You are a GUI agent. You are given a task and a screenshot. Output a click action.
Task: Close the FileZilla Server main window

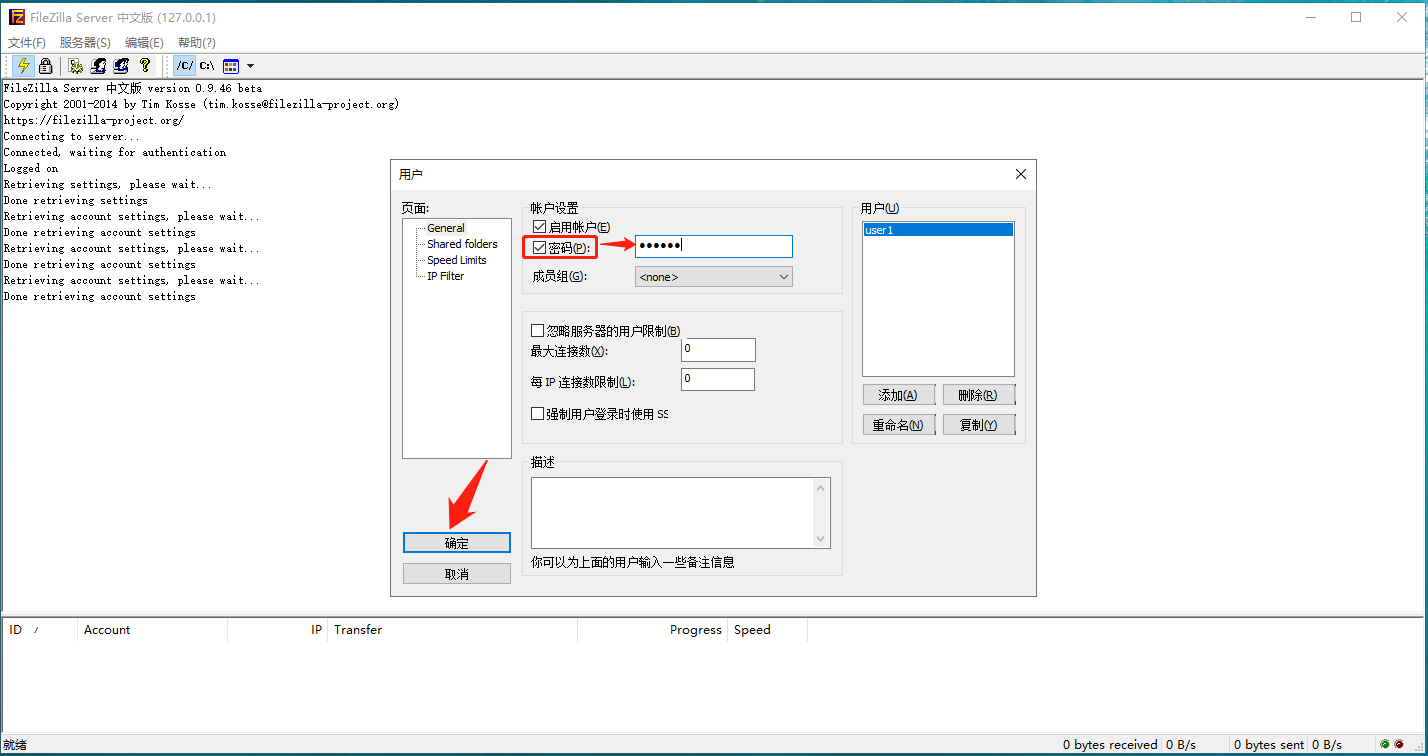[1402, 17]
